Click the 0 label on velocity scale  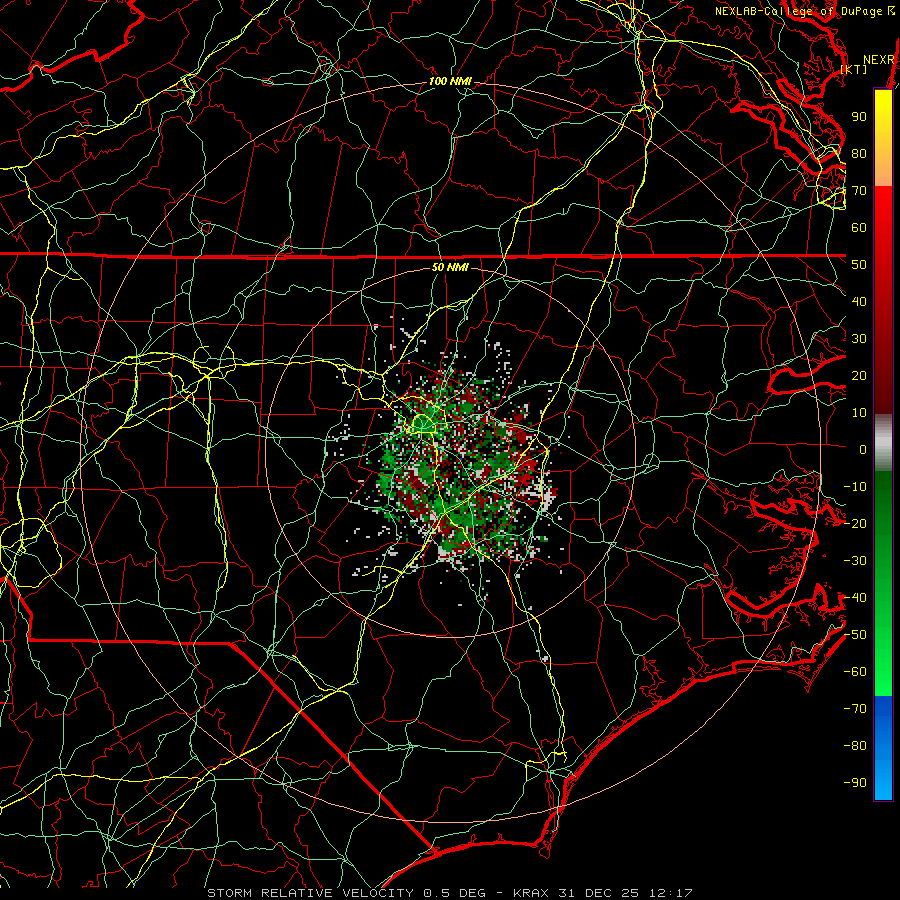tap(863, 449)
